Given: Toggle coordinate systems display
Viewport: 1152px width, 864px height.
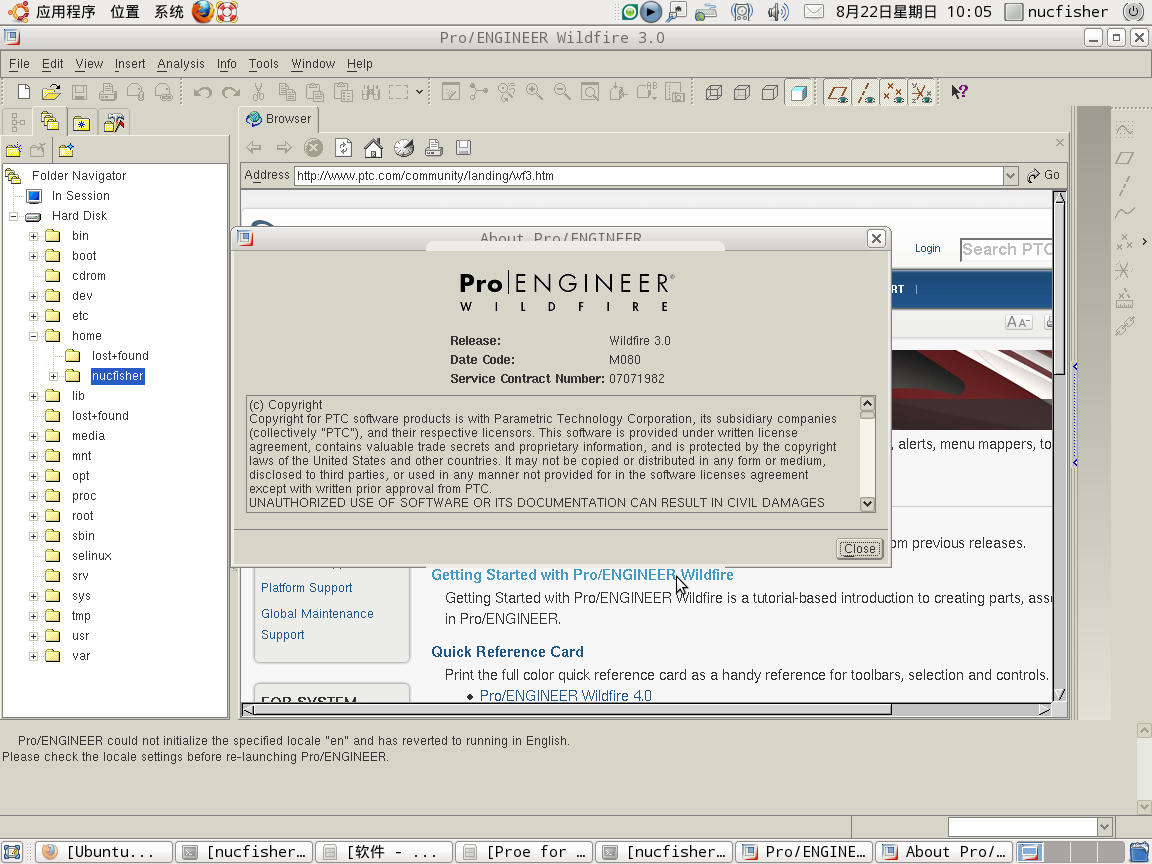Looking at the screenshot, I should click(x=921, y=93).
